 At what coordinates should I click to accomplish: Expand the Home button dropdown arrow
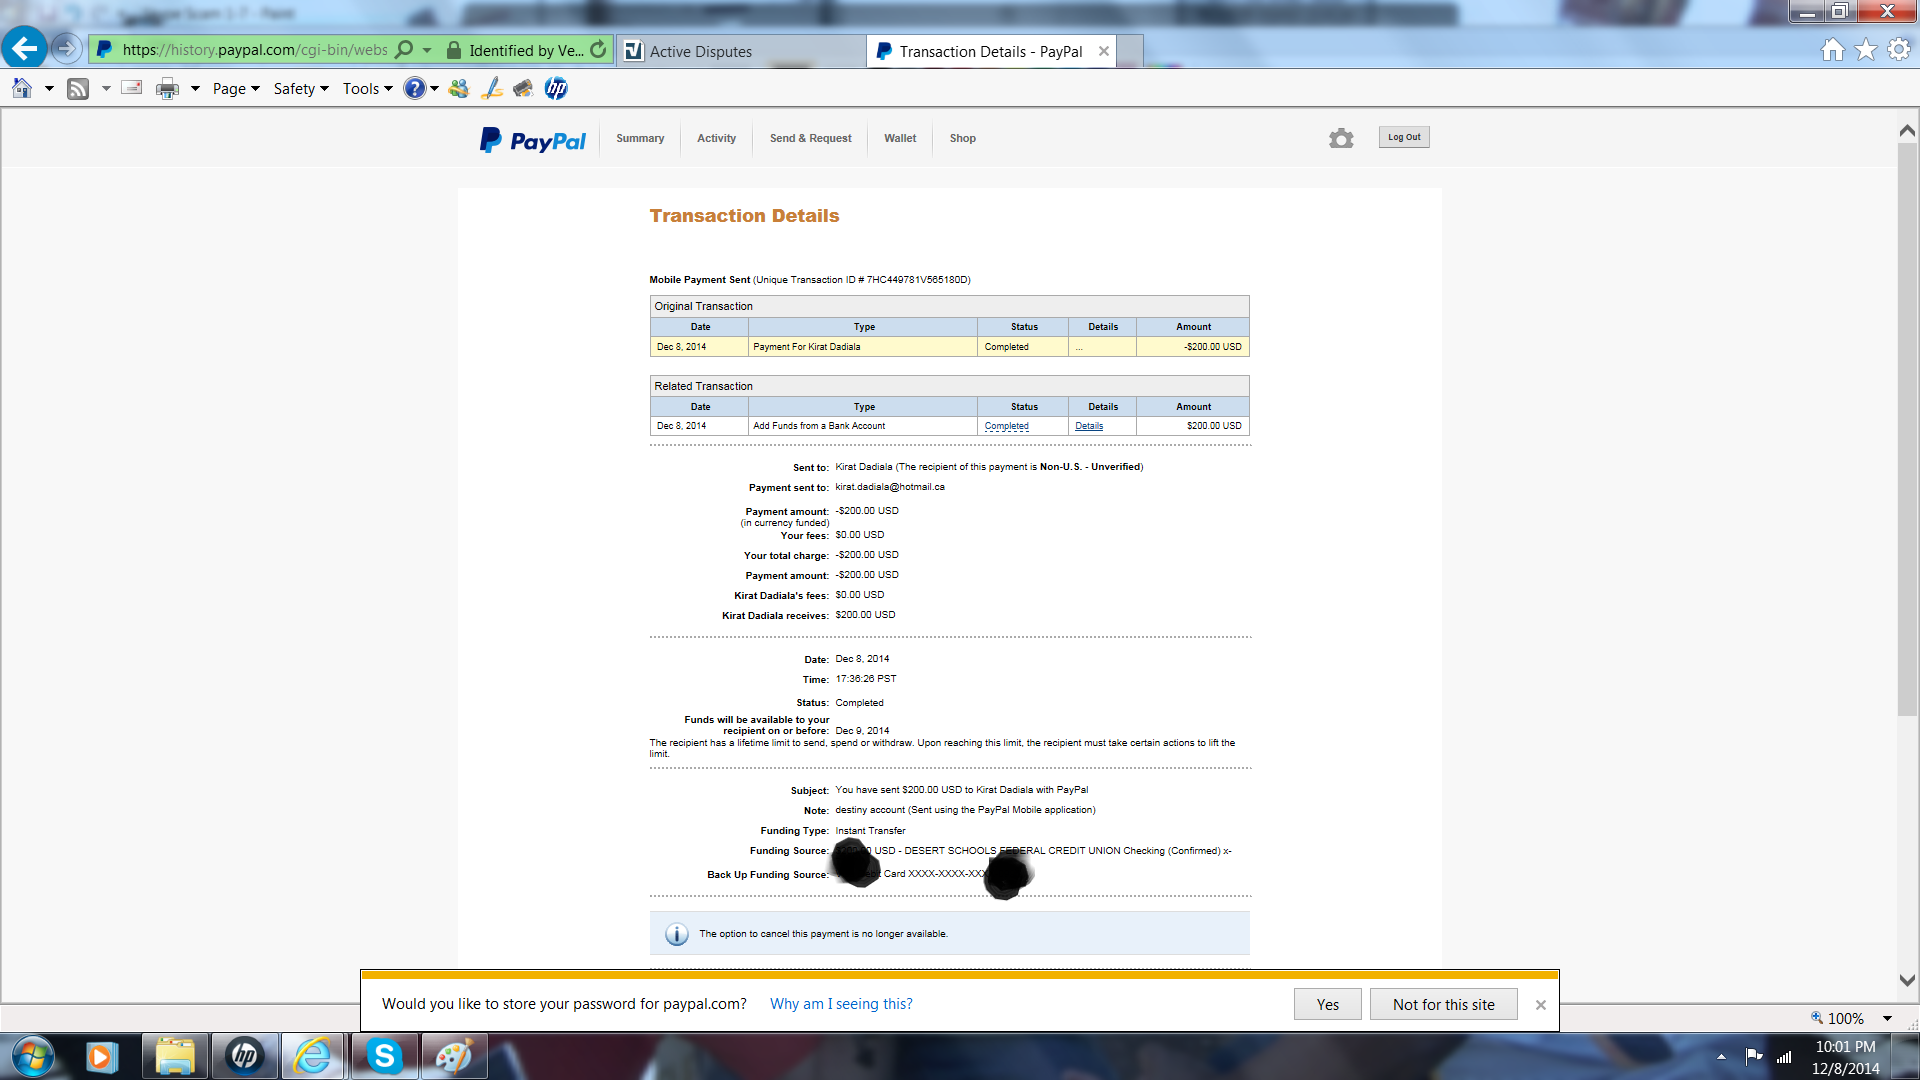click(x=49, y=89)
